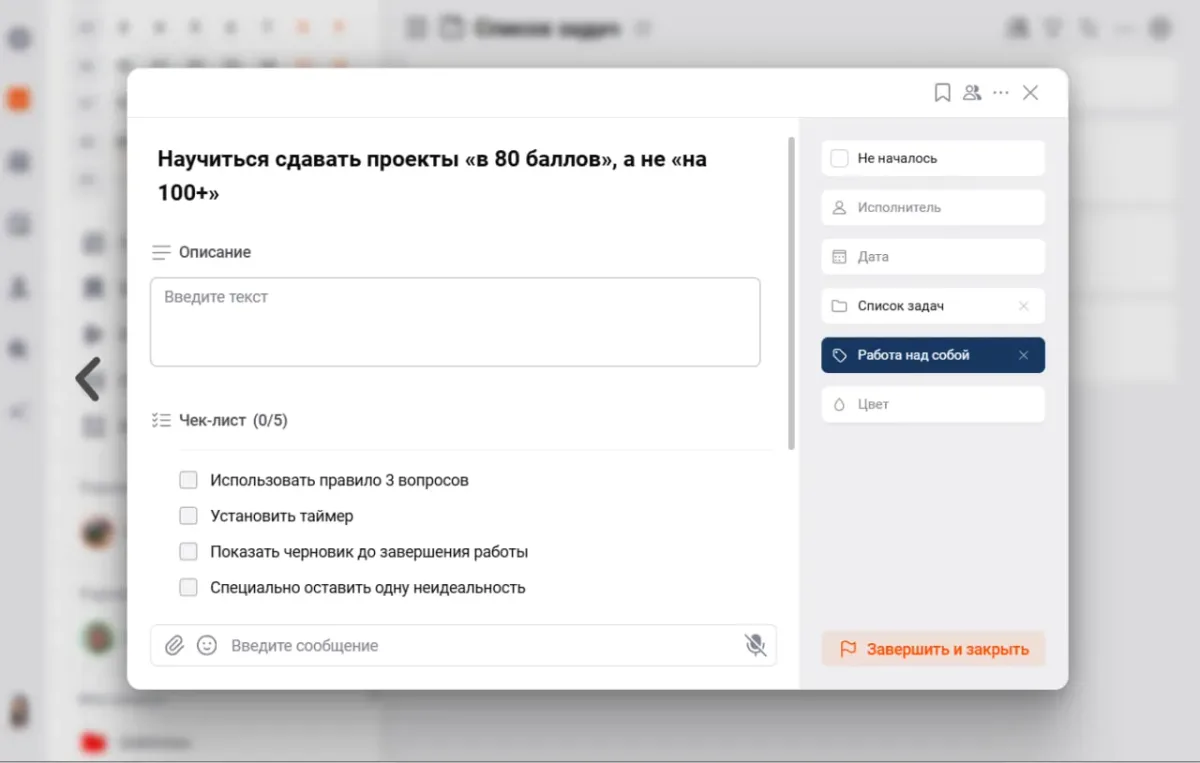Tick the 'Установить таймер' checkbox
1200x763 pixels.
(x=188, y=516)
